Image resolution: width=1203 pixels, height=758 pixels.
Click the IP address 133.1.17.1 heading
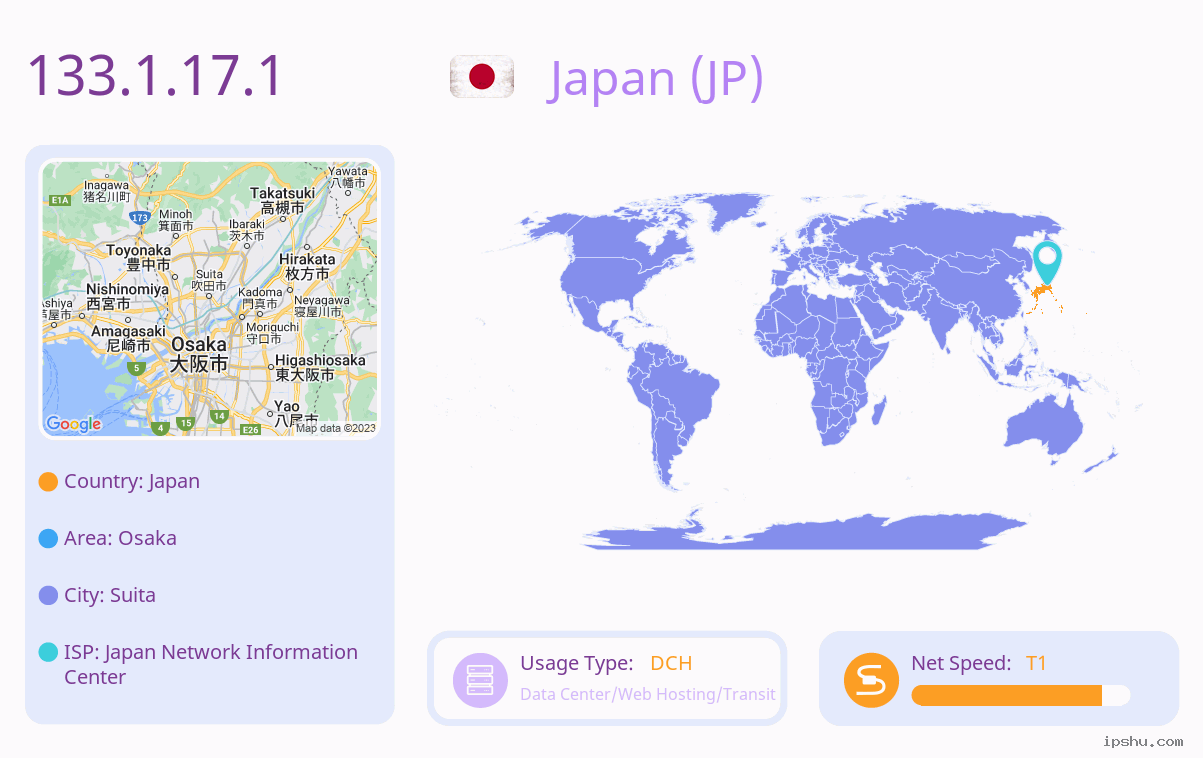coord(156,76)
